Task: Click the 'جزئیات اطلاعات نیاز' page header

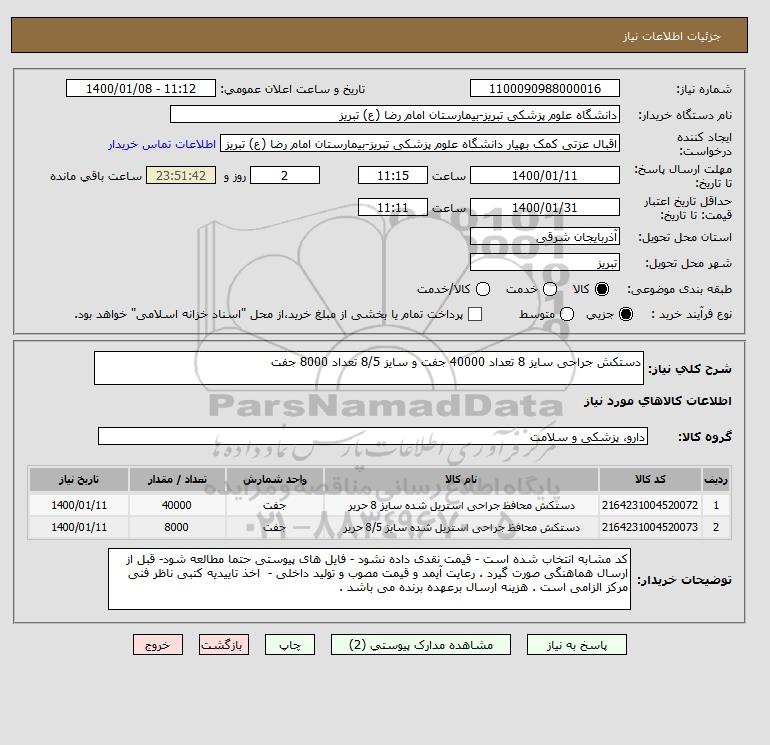Action: 671,36
